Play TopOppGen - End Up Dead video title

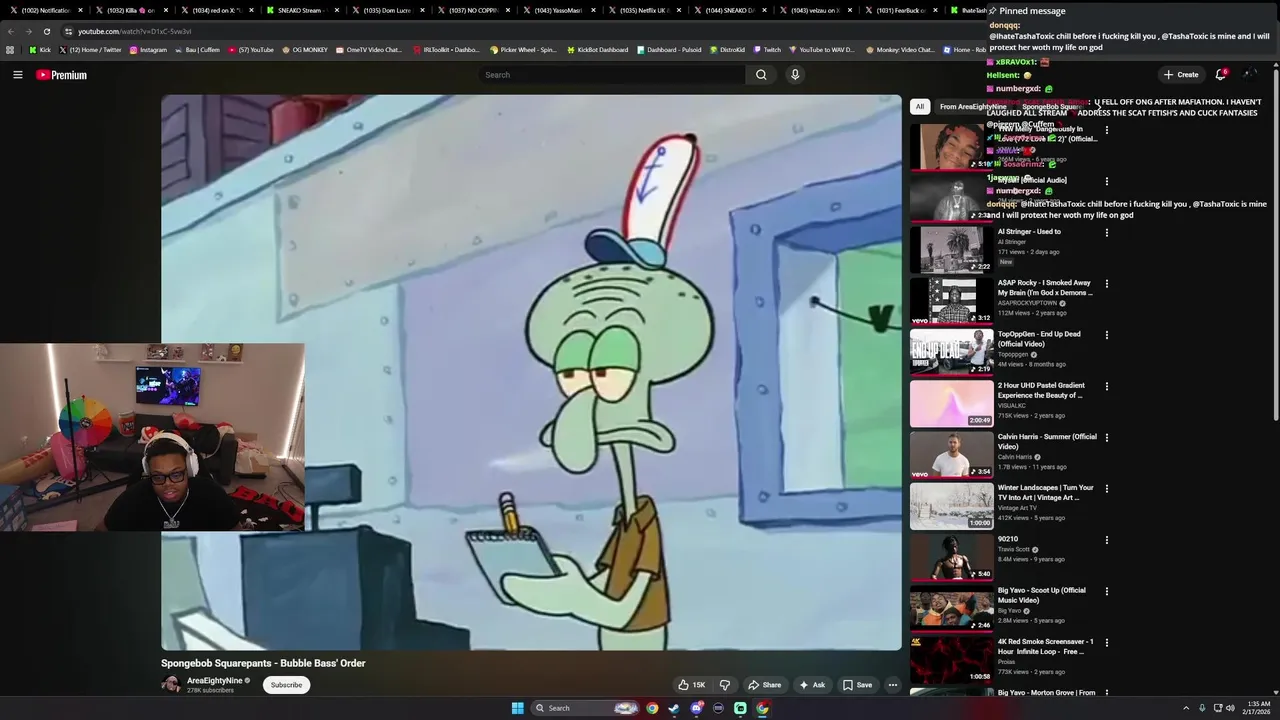pos(1039,339)
